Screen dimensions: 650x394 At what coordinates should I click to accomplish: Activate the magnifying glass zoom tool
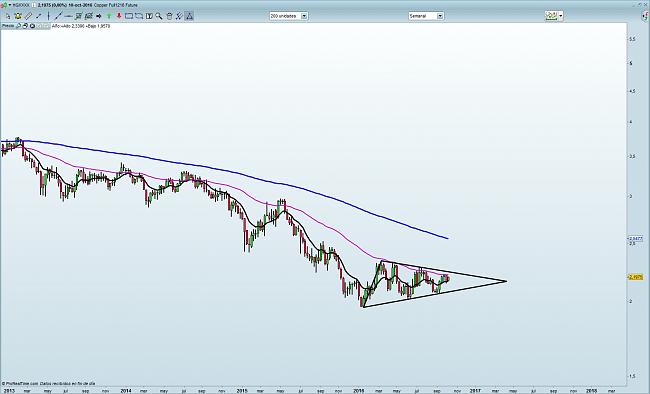[159, 16]
